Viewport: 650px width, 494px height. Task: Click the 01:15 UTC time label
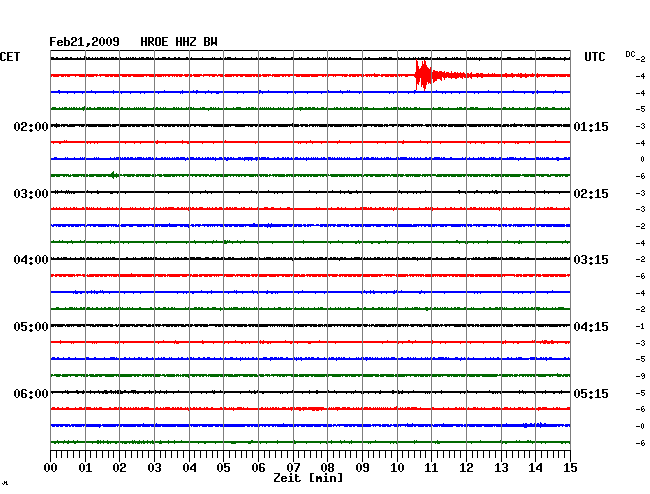pos(591,126)
